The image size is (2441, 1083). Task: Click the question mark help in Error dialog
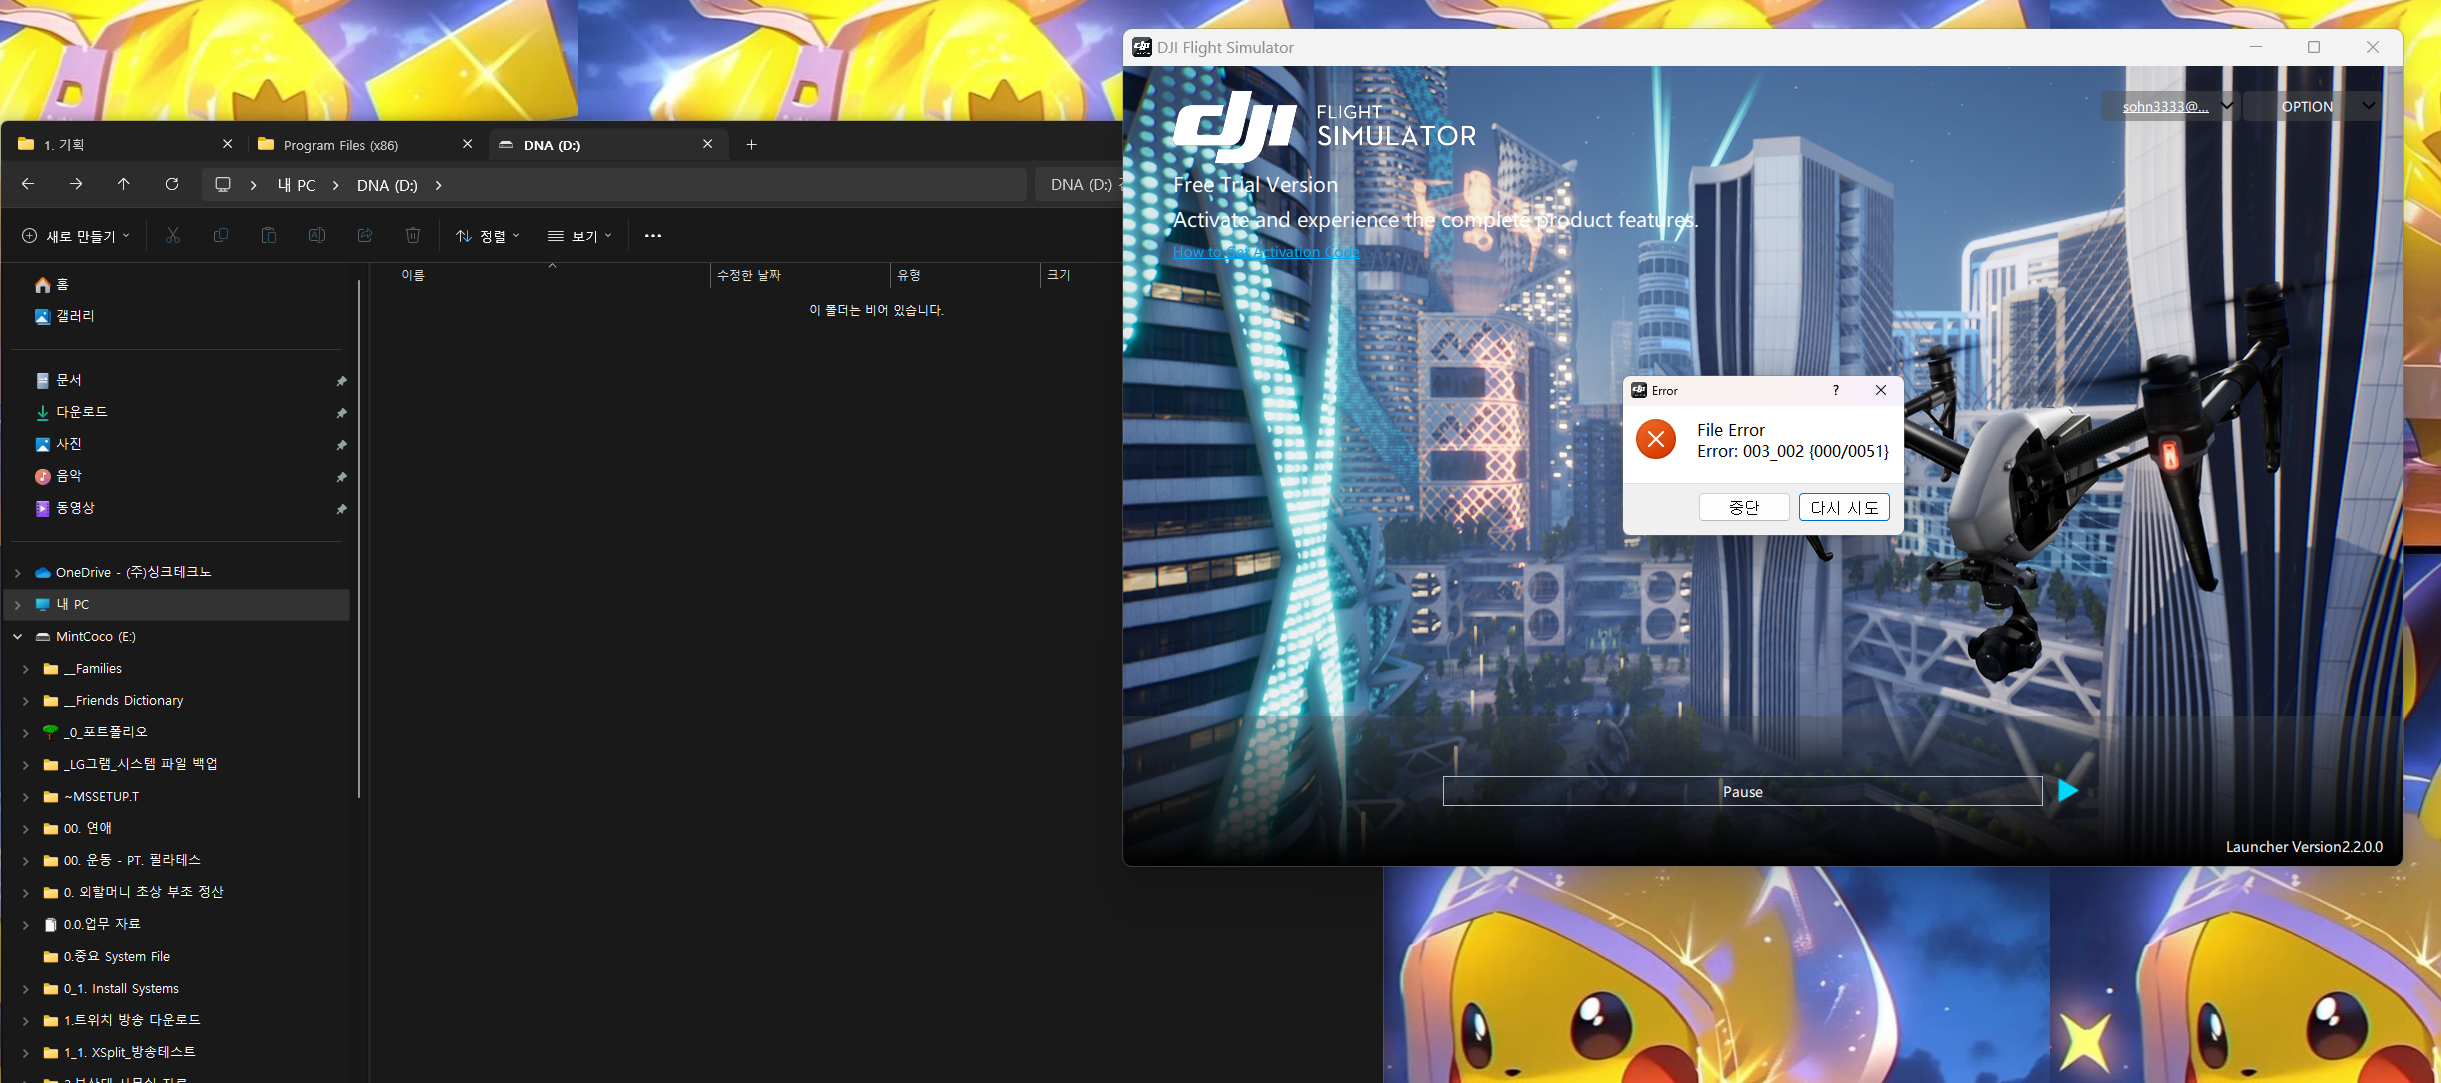pyautogui.click(x=1835, y=390)
